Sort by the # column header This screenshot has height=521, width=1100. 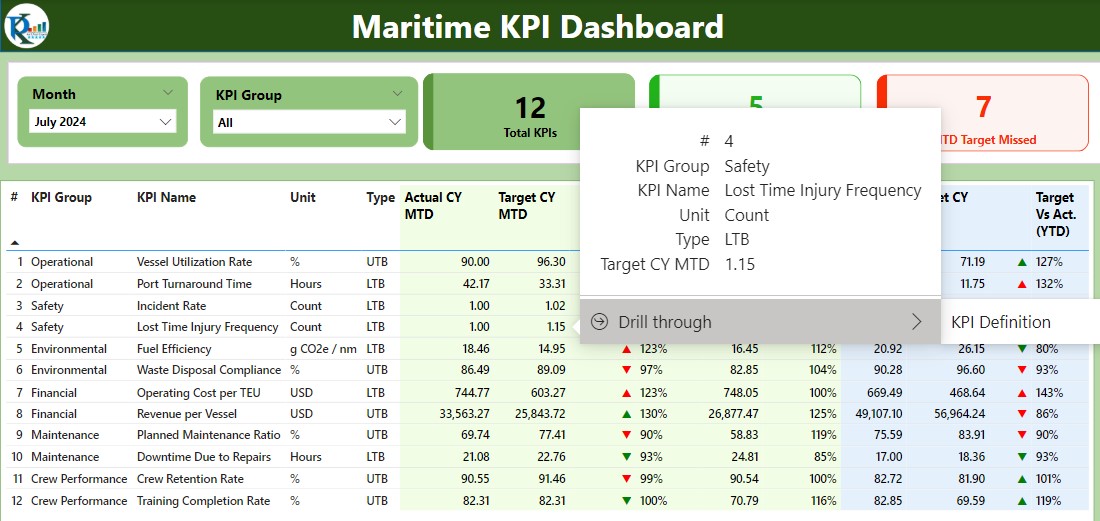tap(14, 198)
